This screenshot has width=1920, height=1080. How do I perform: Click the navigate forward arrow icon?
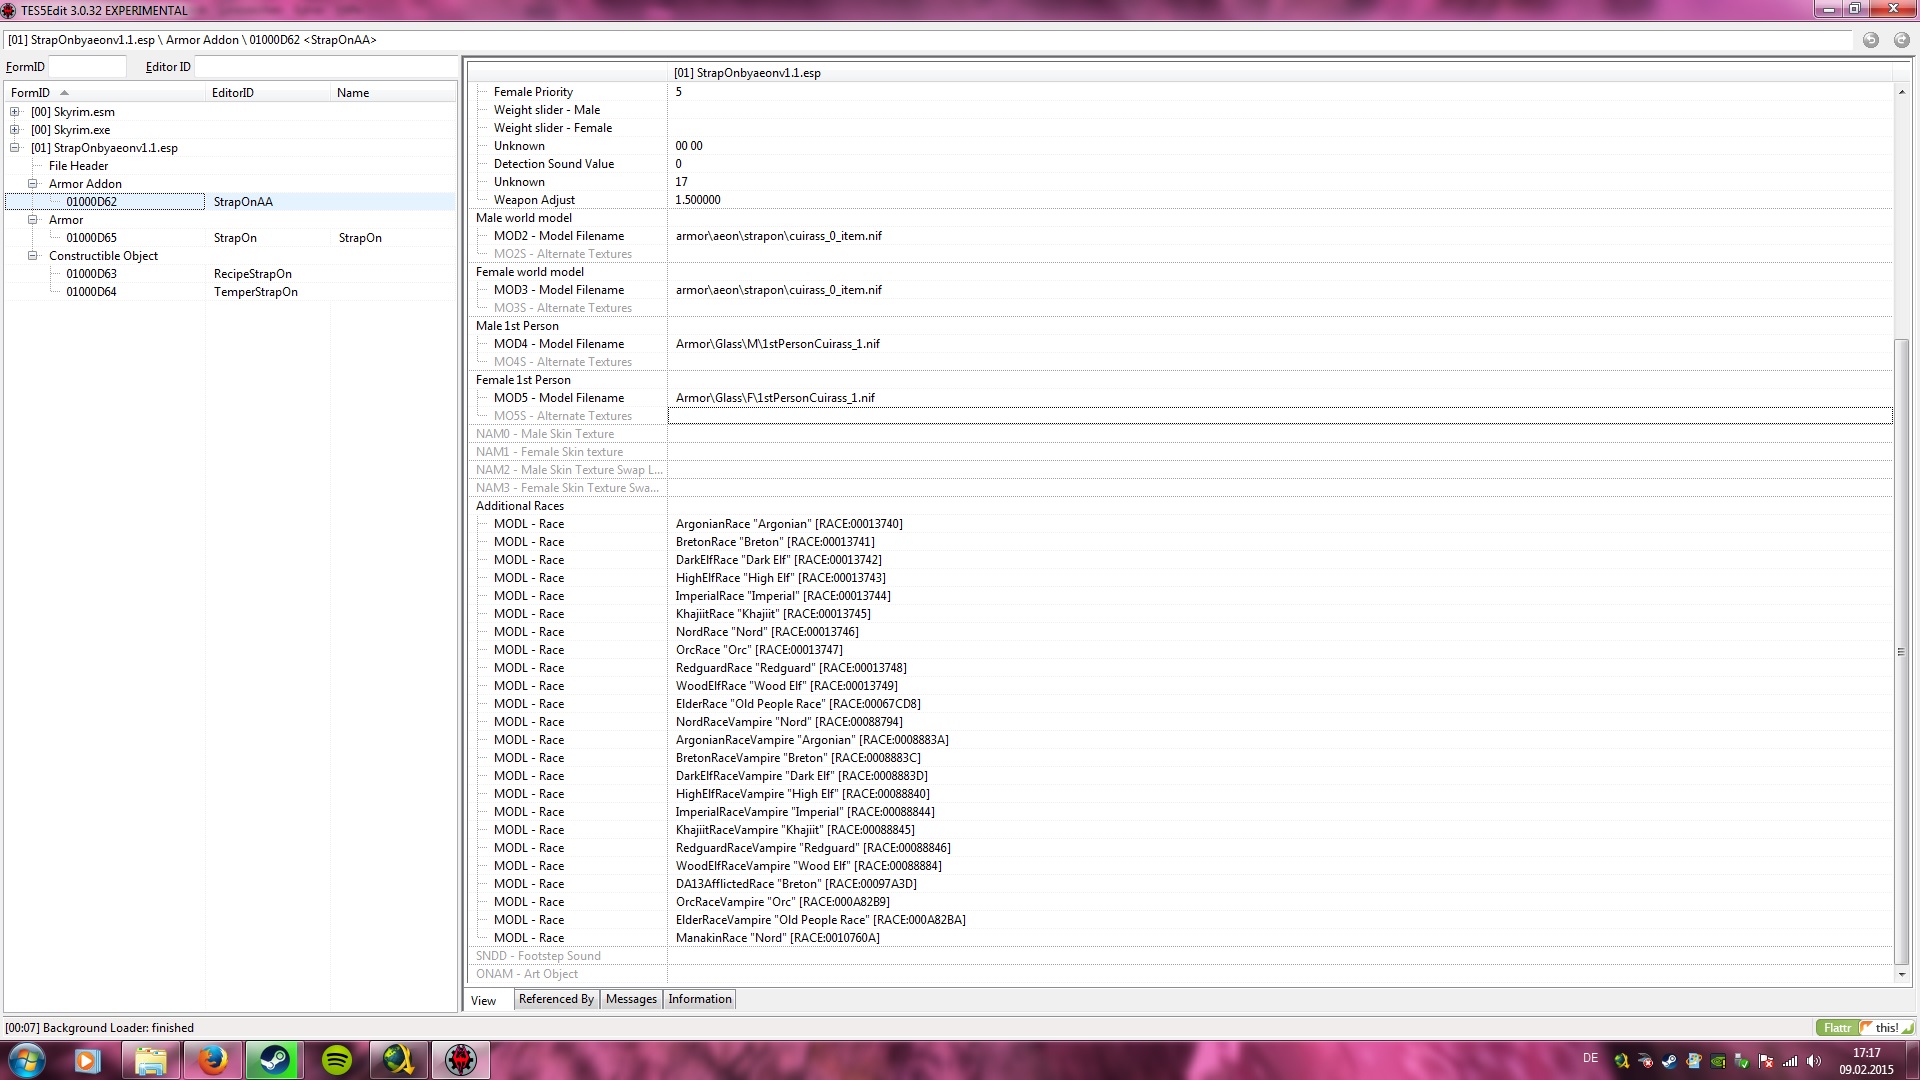1901,40
